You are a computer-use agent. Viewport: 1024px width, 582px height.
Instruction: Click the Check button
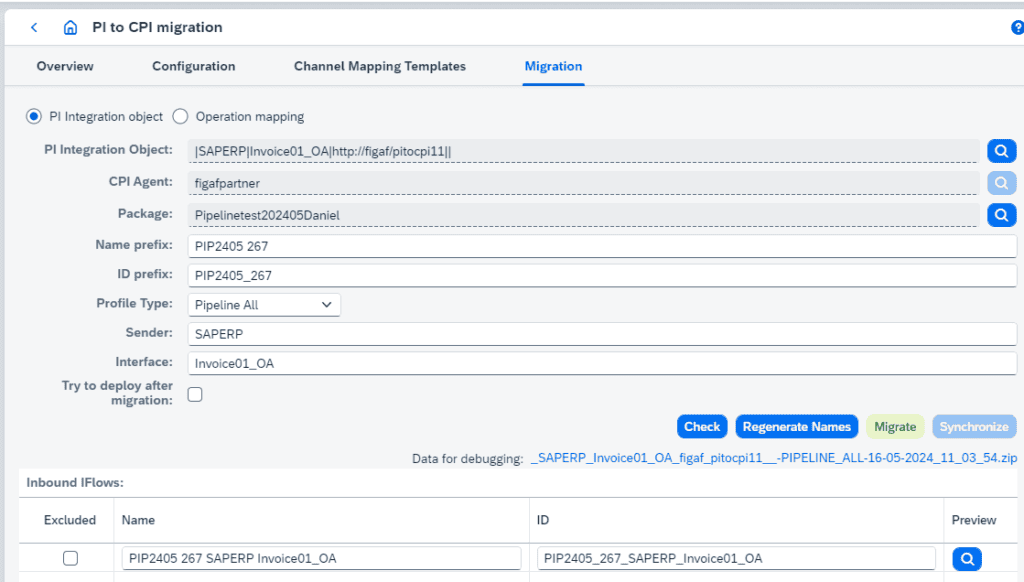[x=702, y=427]
